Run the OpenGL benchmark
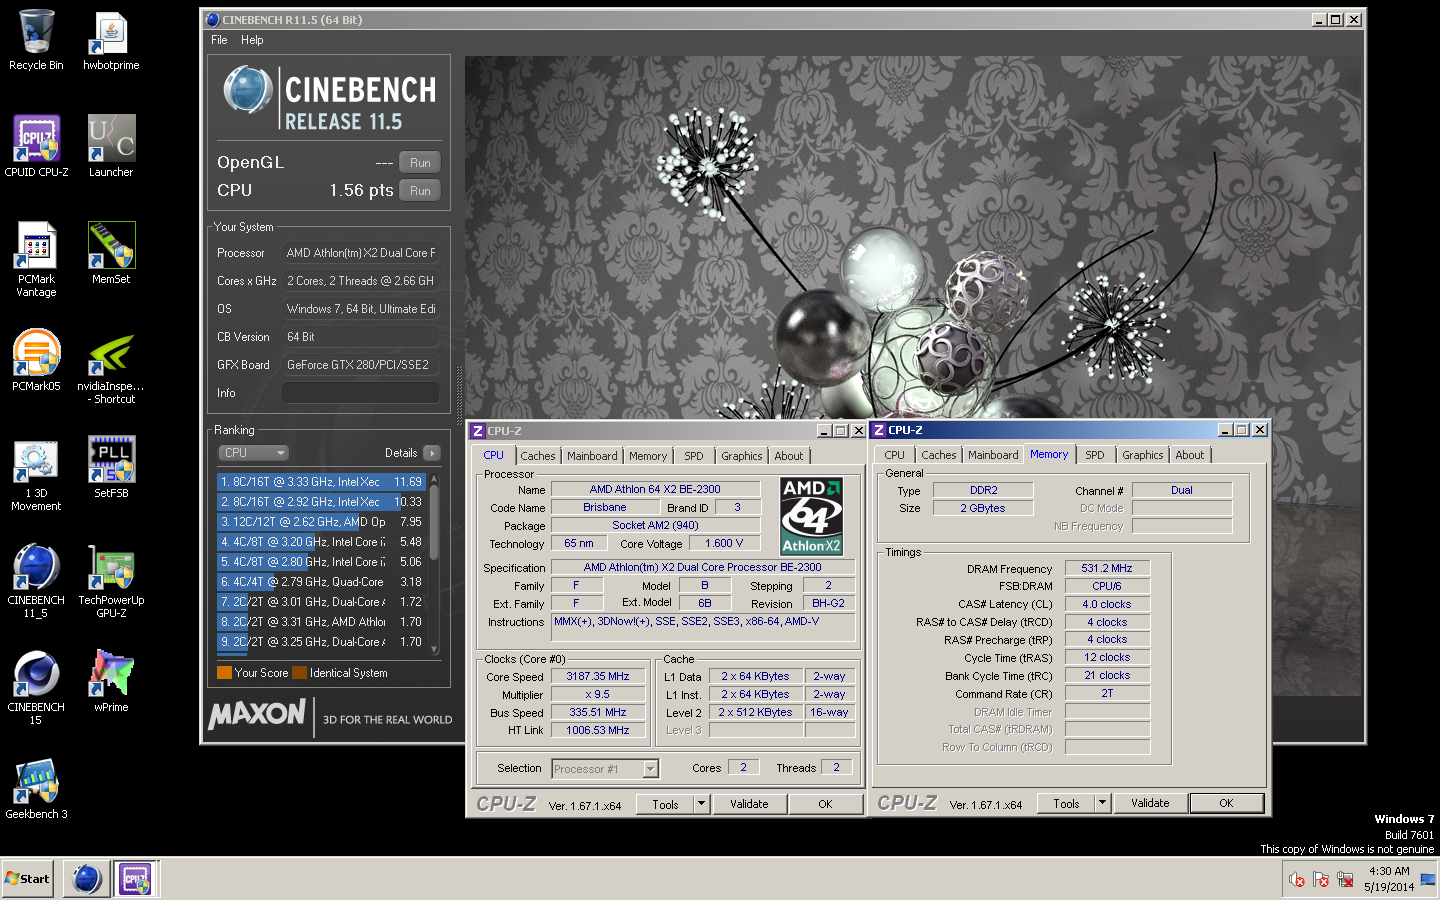The height and width of the screenshot is (900, 1440). [x=420, y=163]
